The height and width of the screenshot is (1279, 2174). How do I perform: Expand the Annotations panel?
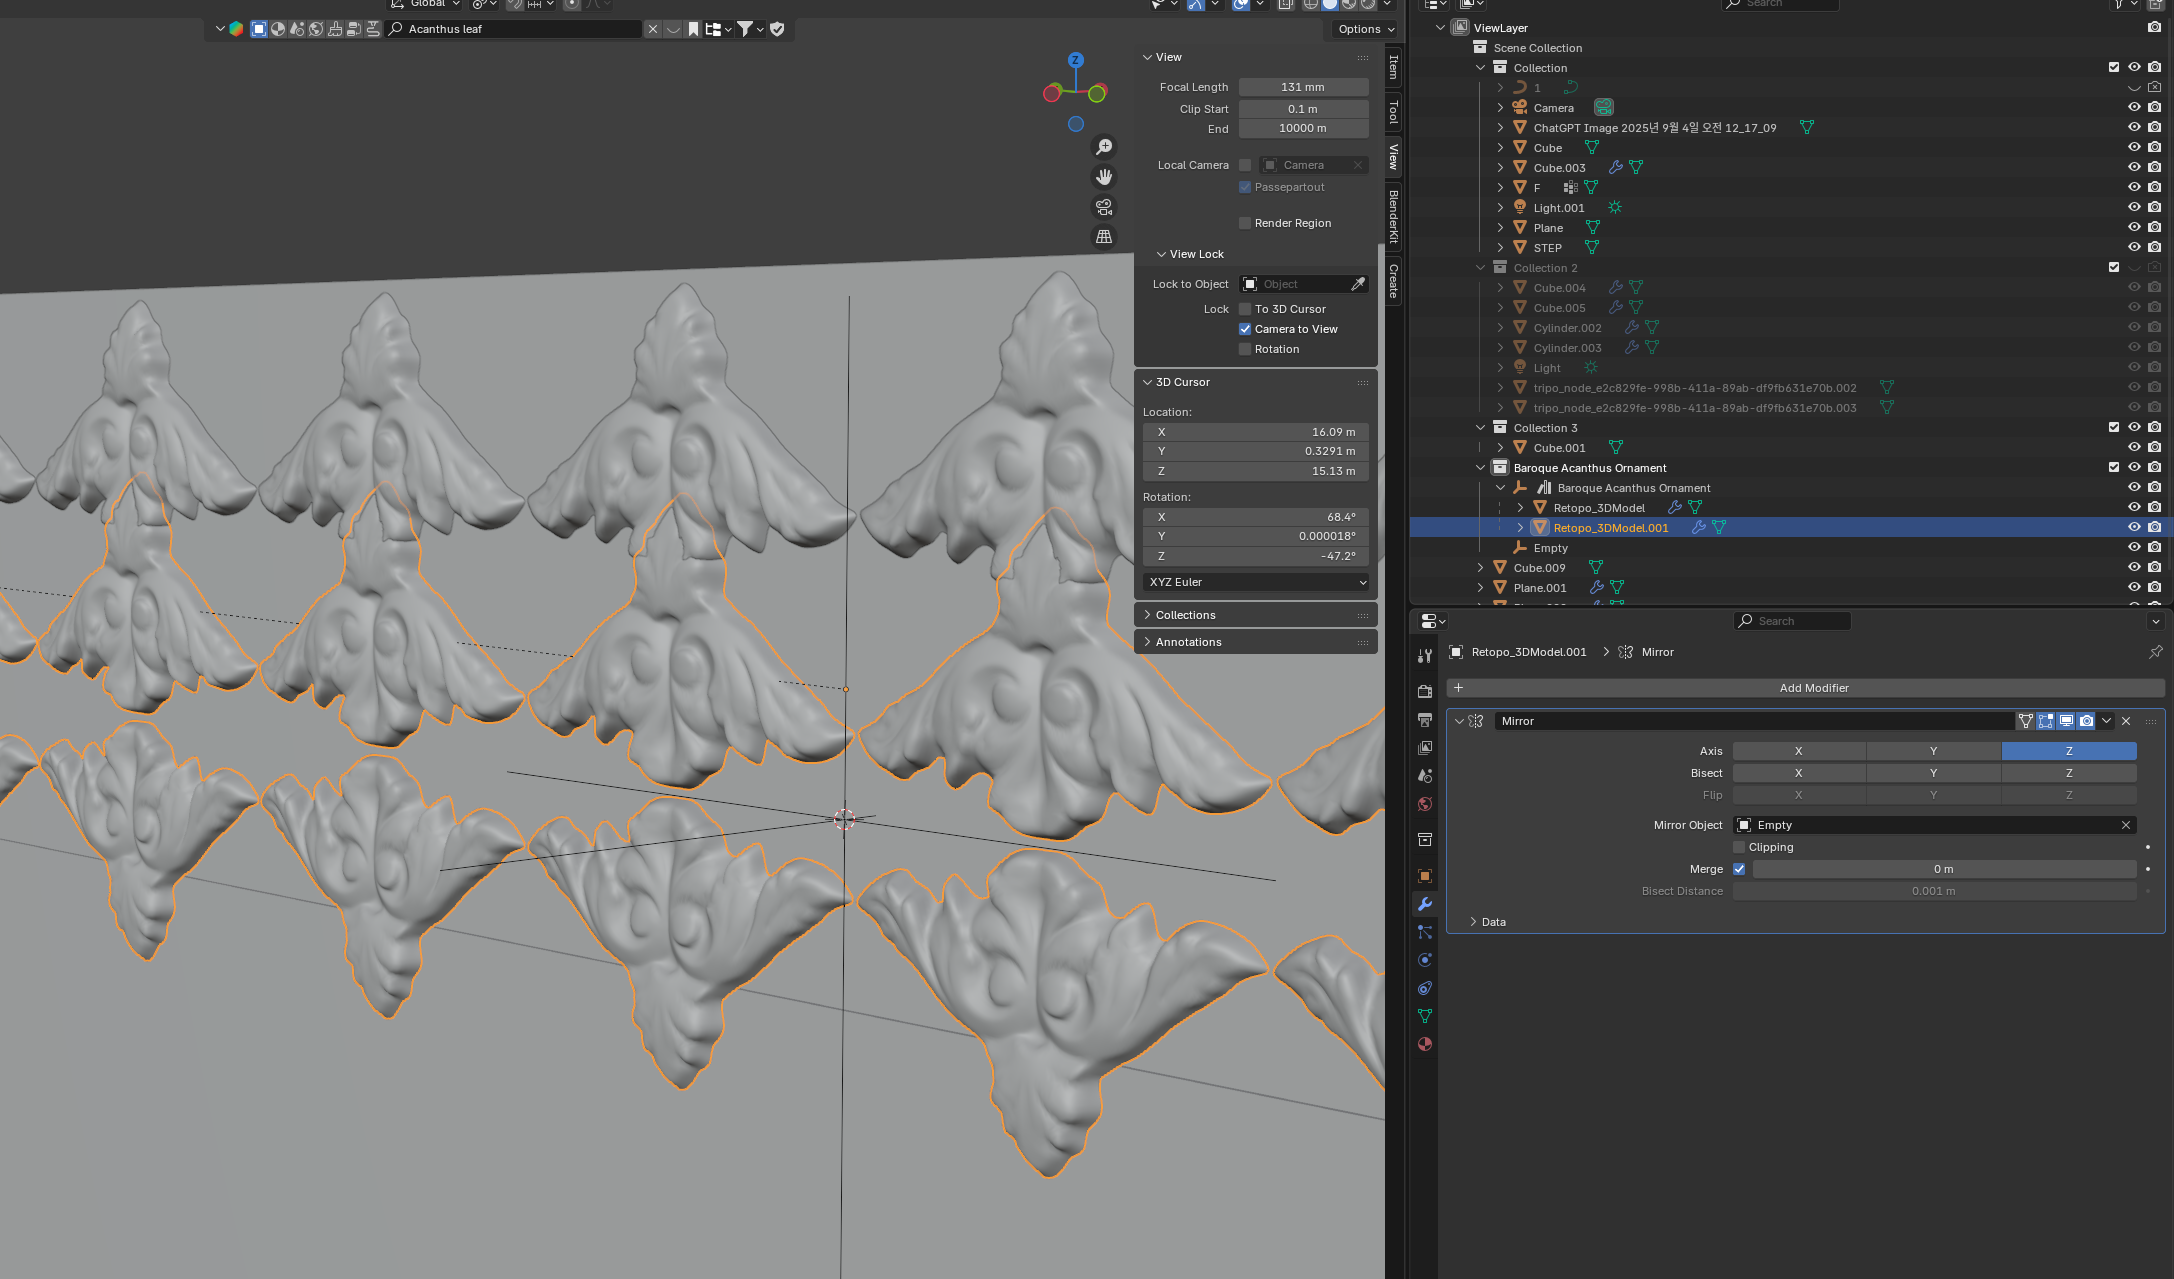(x=1188, y=642)
